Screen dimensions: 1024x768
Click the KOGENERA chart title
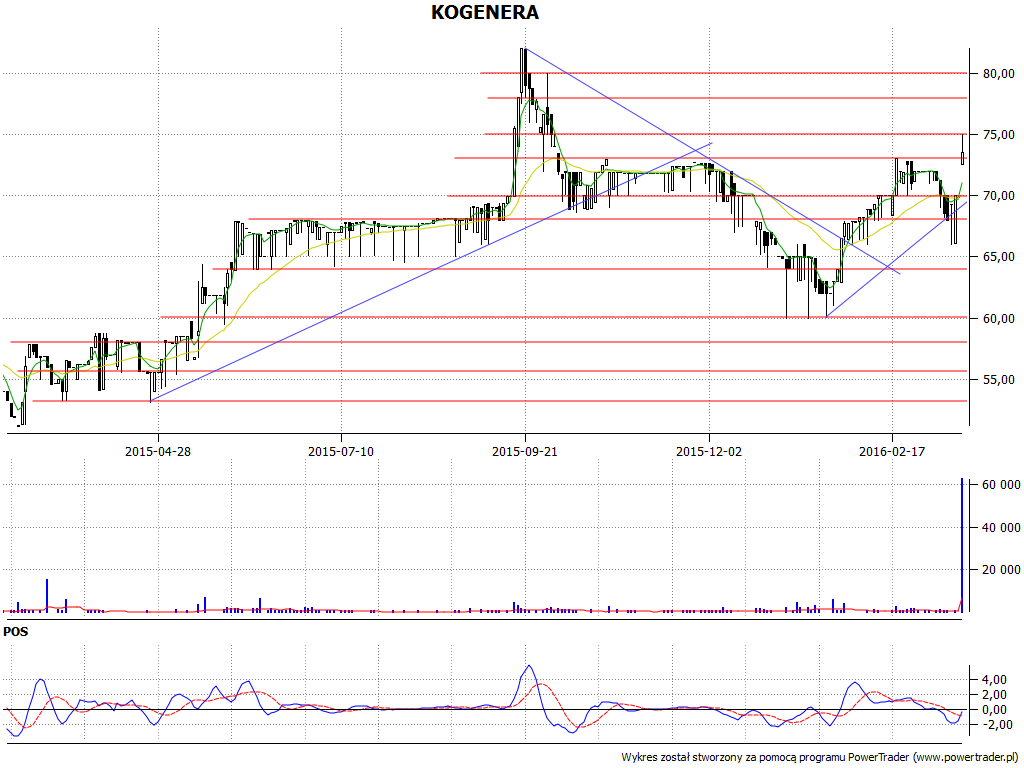pyautogui.click(x=485, y=12)
